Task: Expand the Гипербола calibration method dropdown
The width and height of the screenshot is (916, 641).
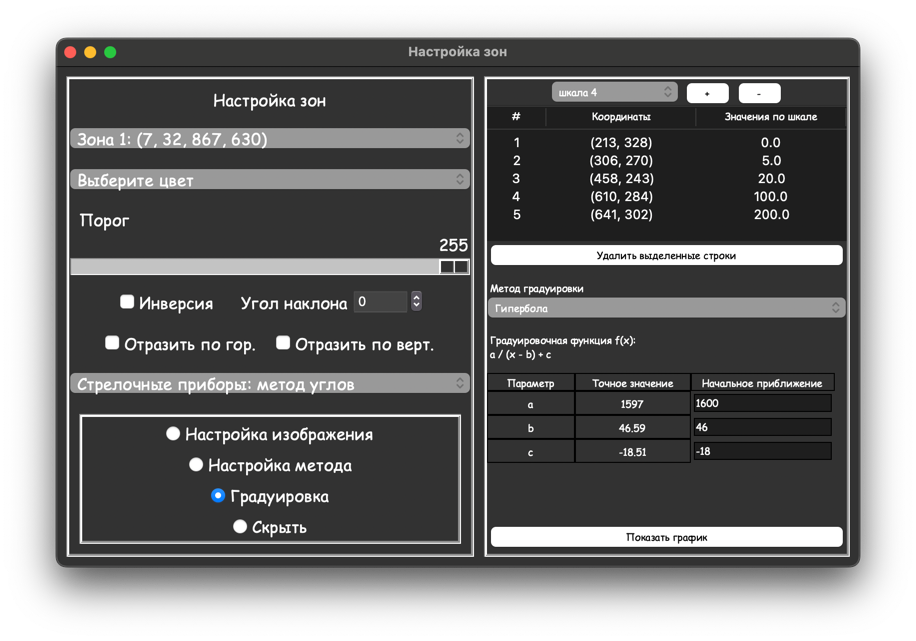Action: [666, 308]
